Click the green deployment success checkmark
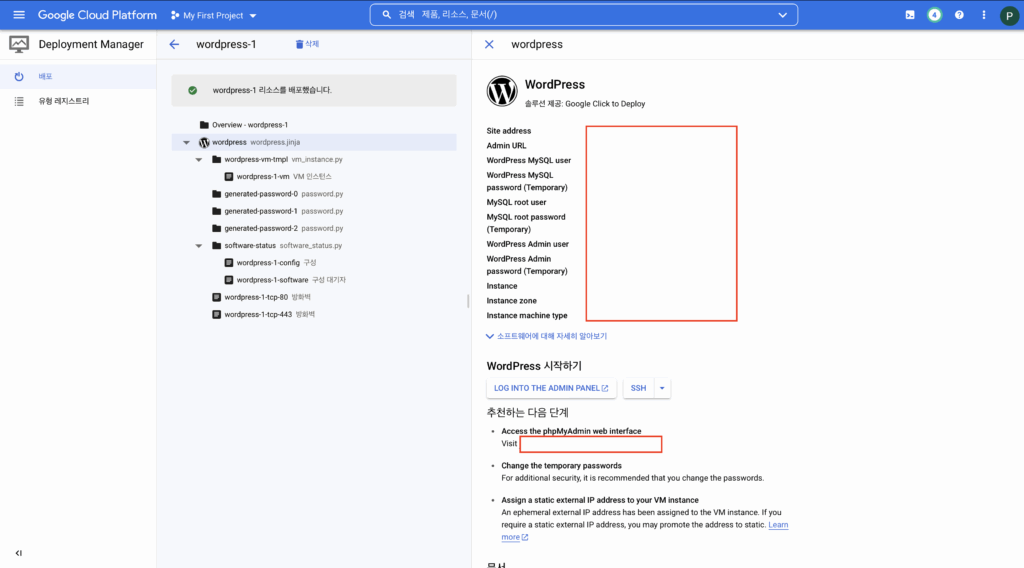Screen dimensions: 1024x568 pos(193,90)
